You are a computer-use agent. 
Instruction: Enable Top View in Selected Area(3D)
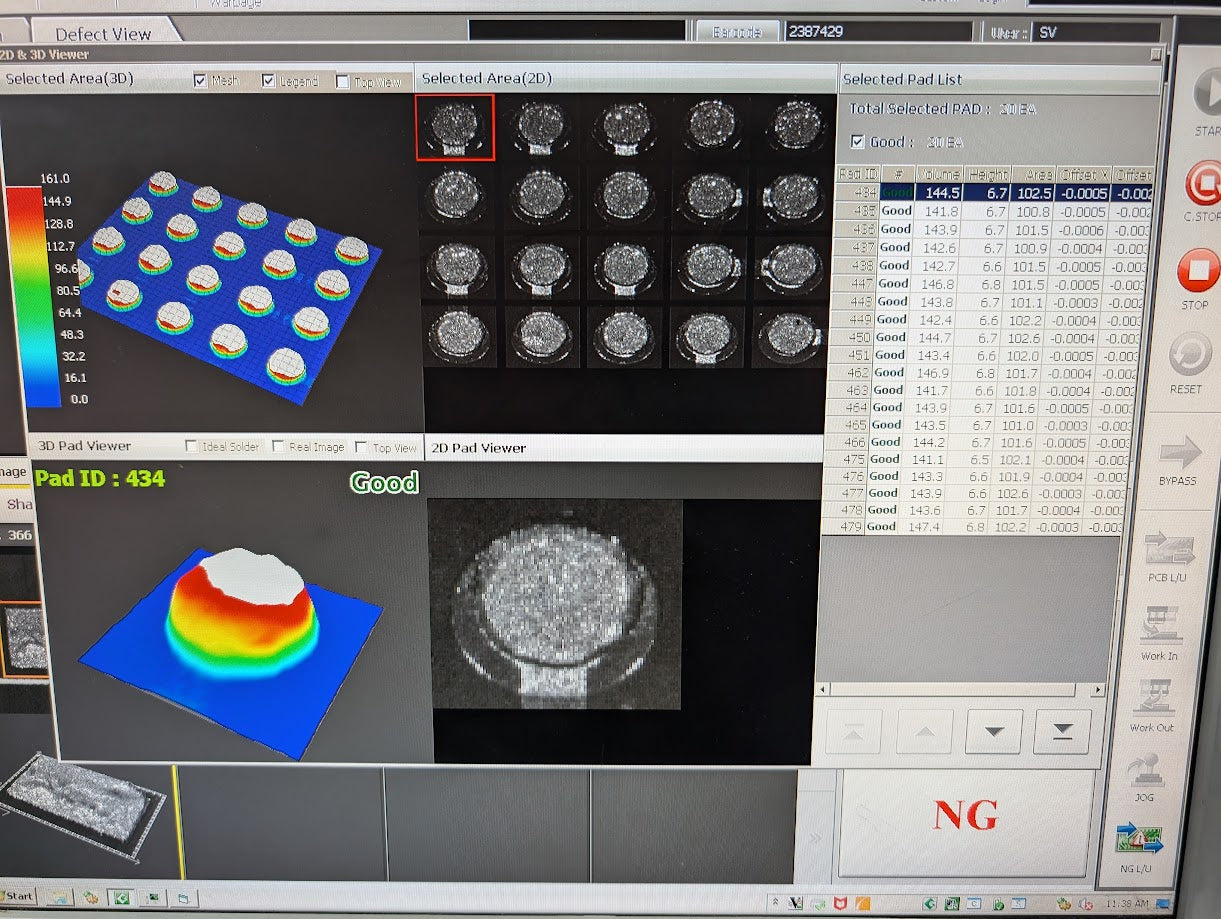pos(343,82)
